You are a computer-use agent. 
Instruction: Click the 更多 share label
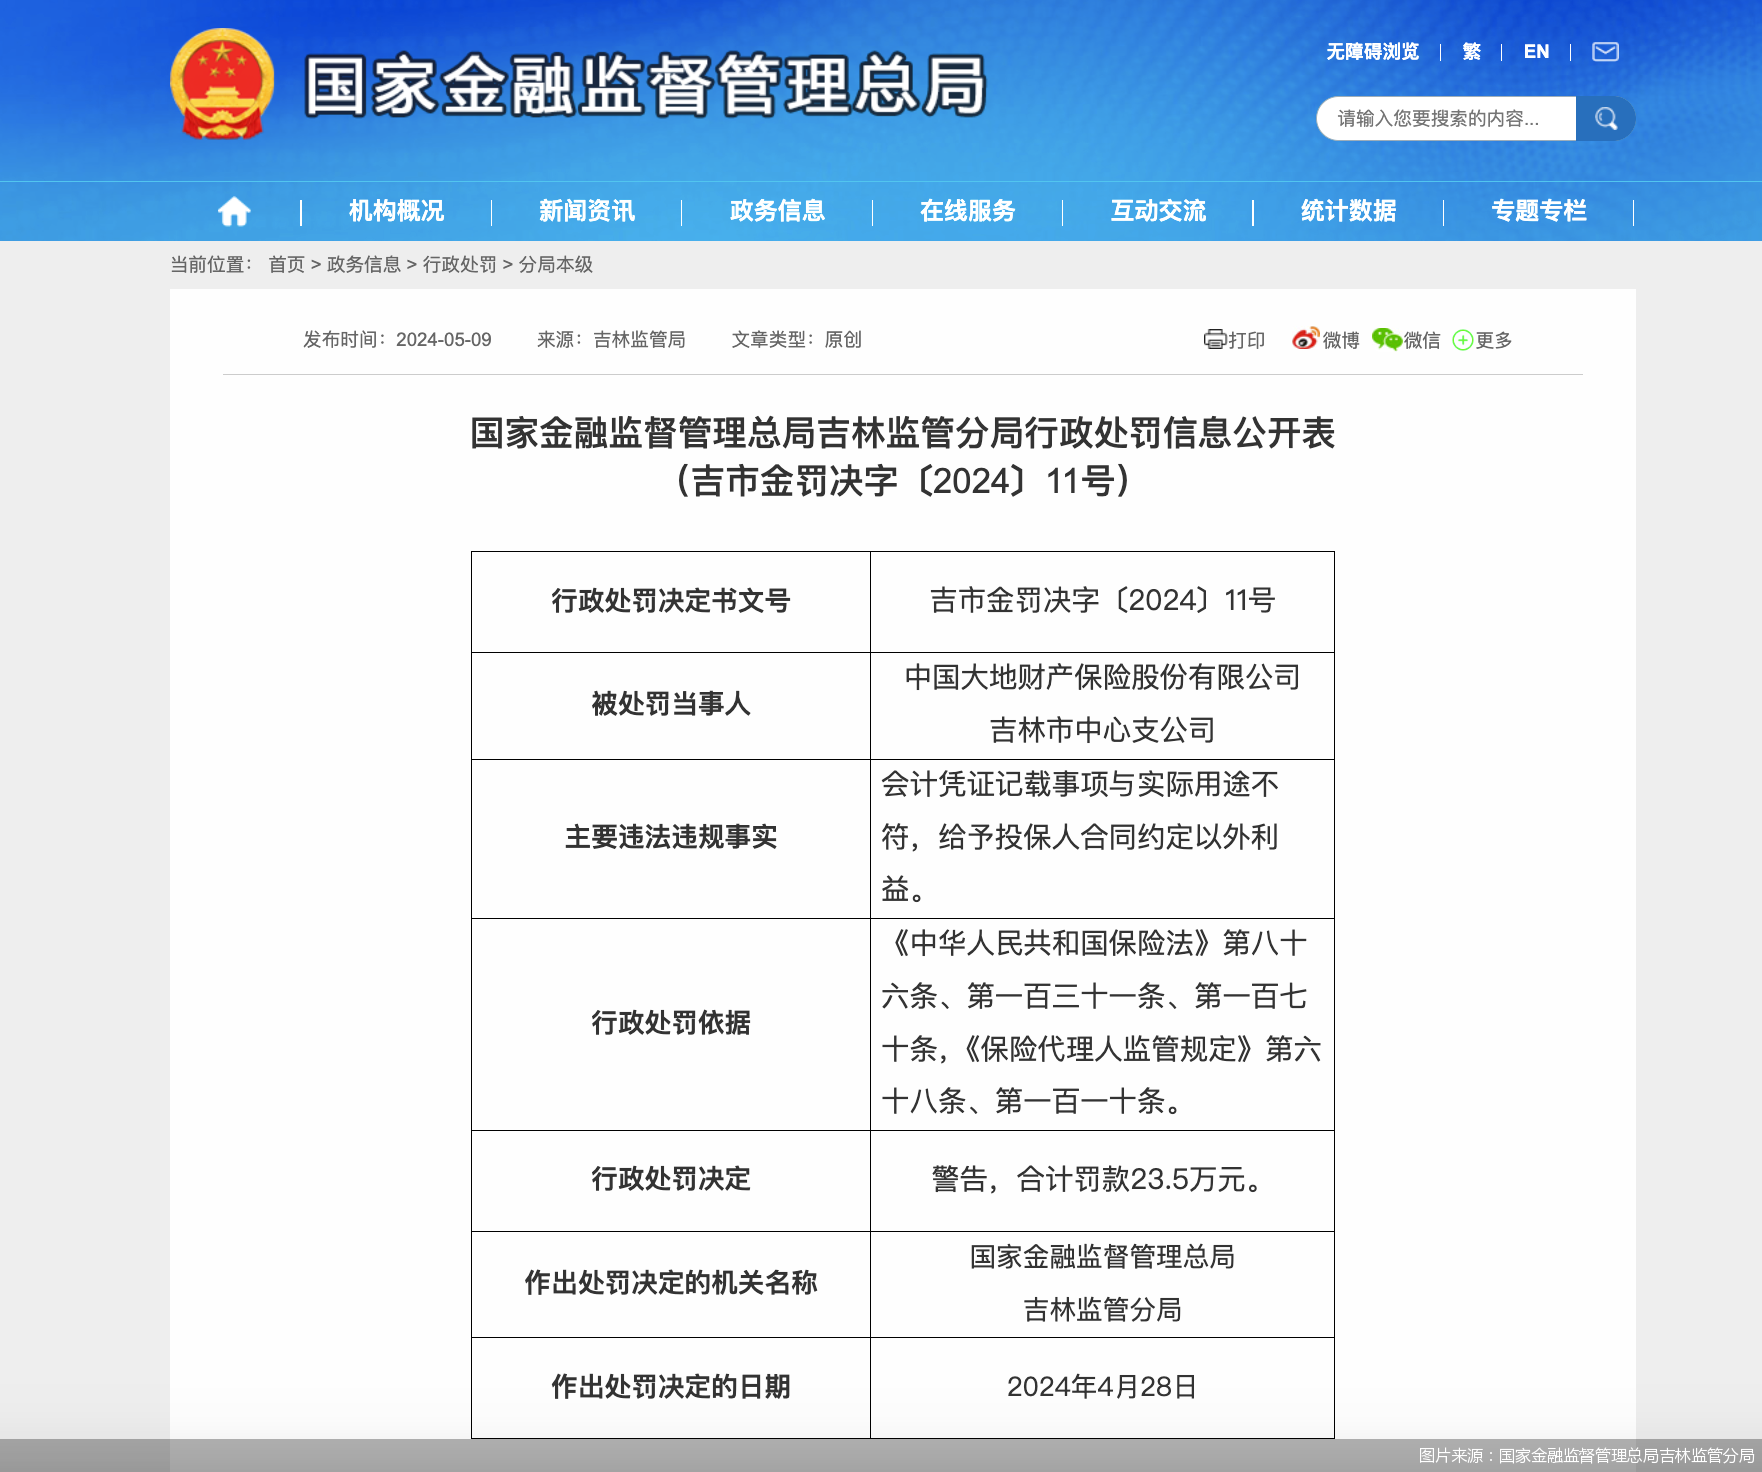(1493, 340)
